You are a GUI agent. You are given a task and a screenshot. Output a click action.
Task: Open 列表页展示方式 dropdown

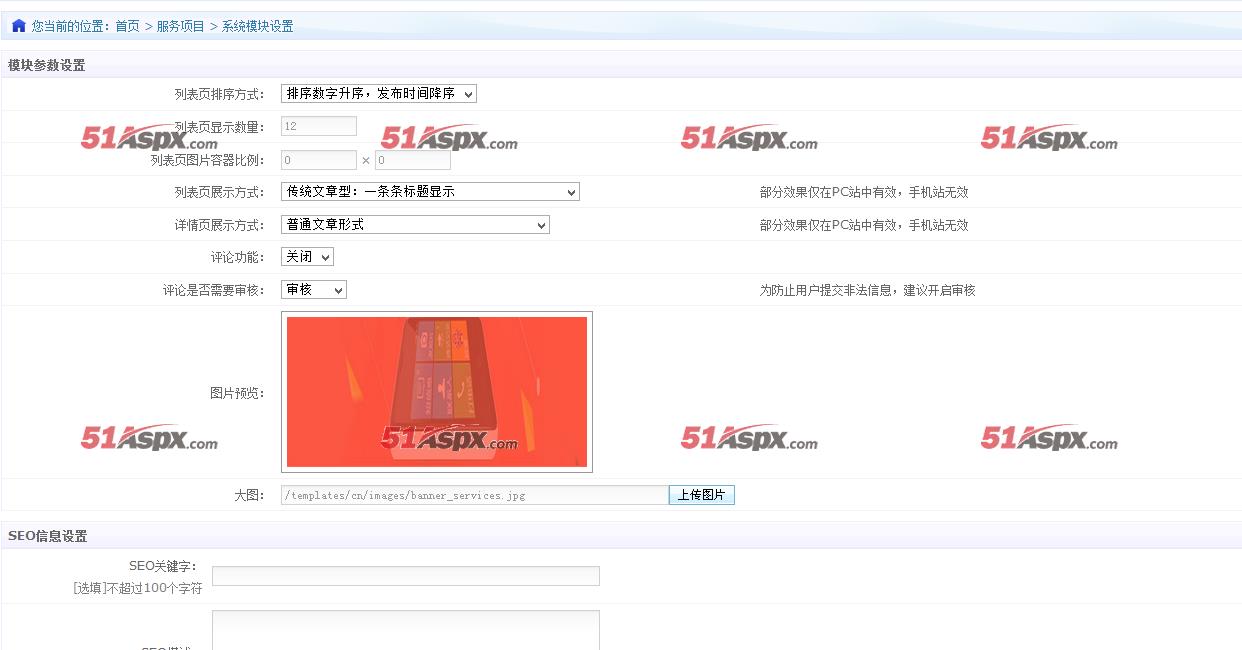(430, 191)
